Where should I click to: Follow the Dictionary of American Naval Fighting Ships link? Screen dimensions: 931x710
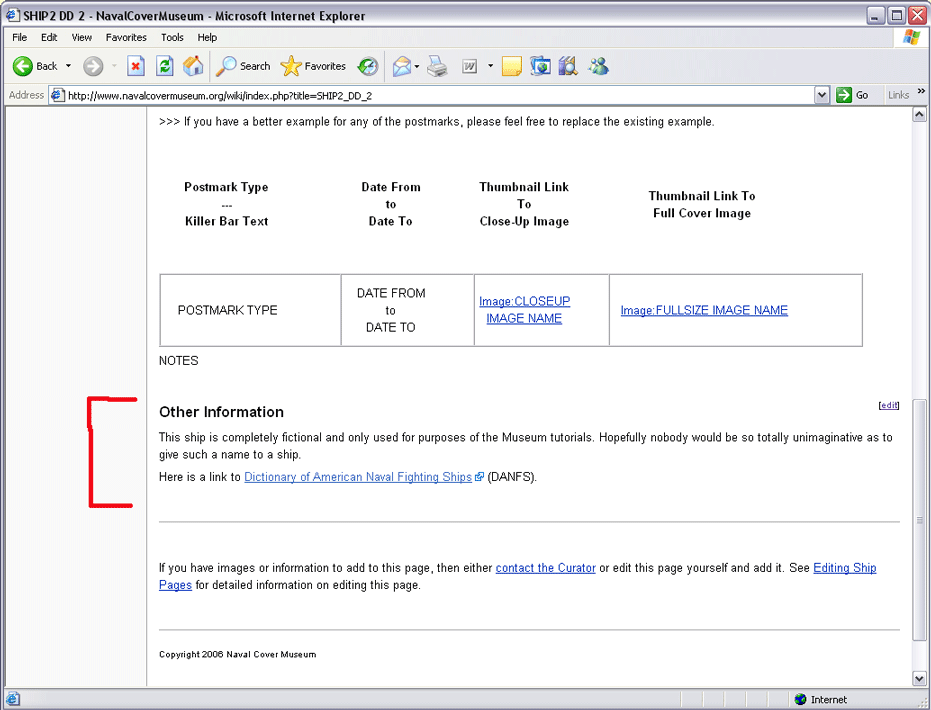pyautogui.click(x=357, y=477)
